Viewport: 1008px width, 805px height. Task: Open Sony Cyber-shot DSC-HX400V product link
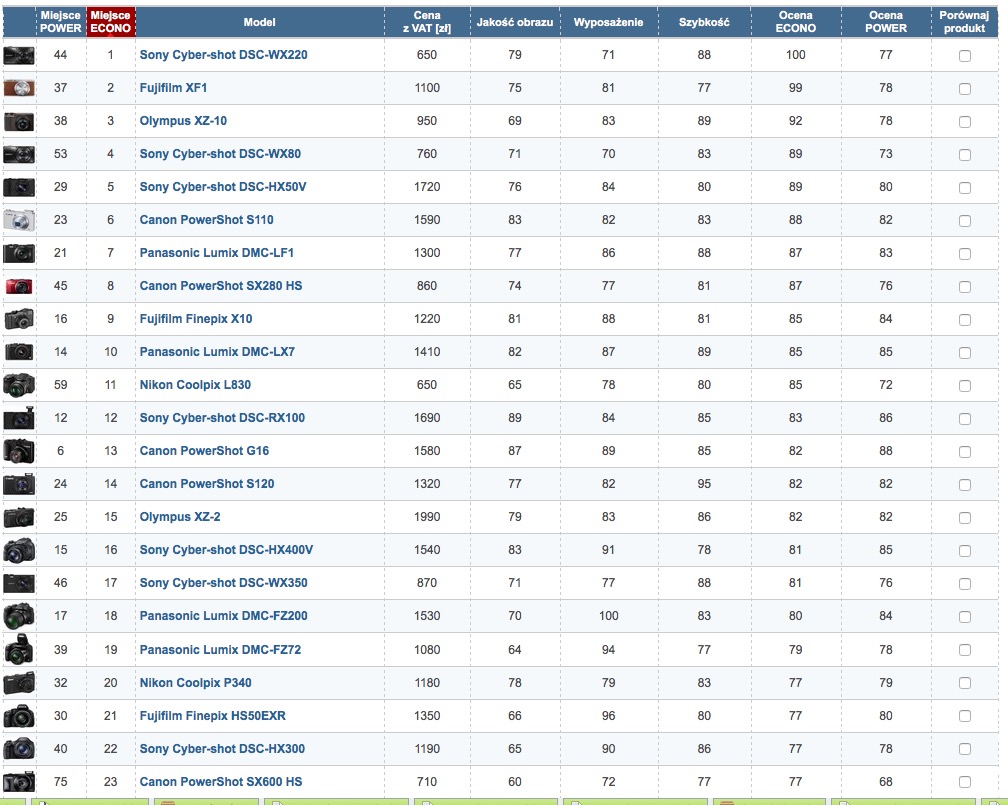tap(226, 550)
